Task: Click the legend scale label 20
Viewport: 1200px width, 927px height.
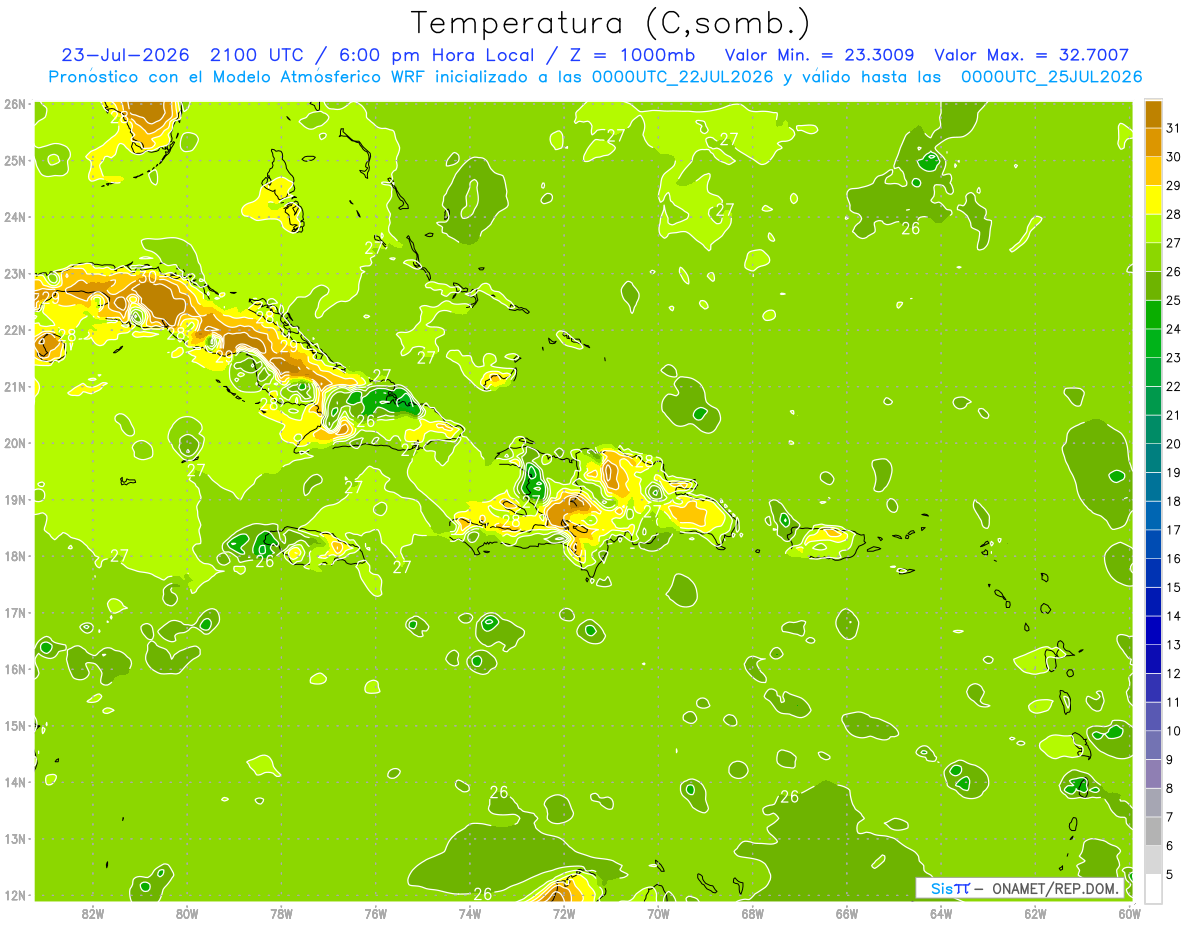Action: click(1174, 444)
